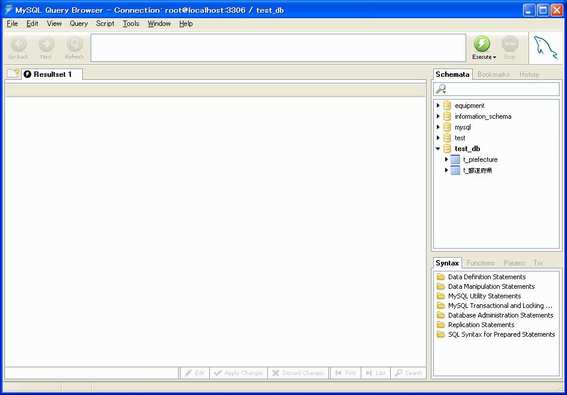The height and width of the screenshot is (395, 567).
Task: Open the Execute dropdown arrow
Action: pos(494,57)
